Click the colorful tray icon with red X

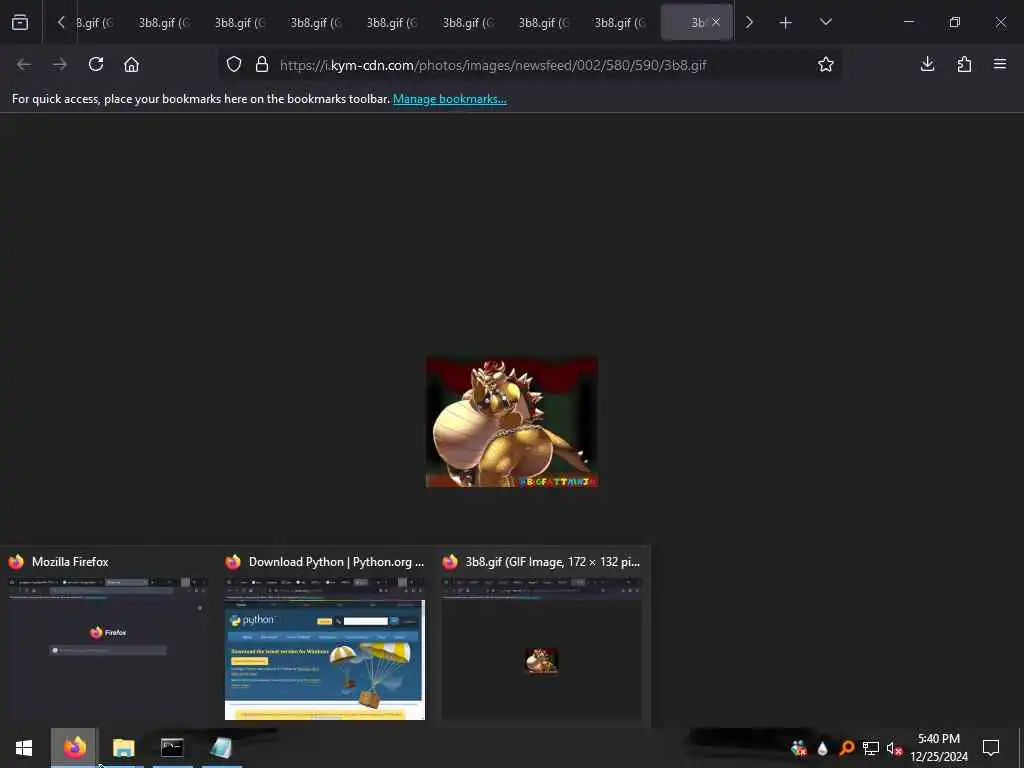tap(799, 748)
